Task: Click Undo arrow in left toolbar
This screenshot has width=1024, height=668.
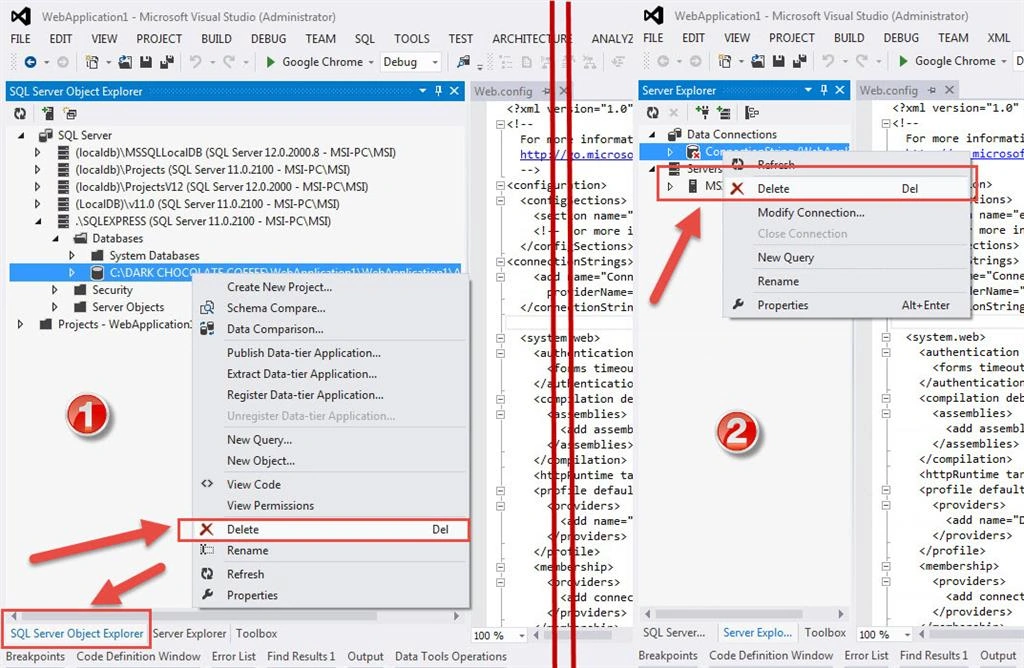Action: (195, 62)
